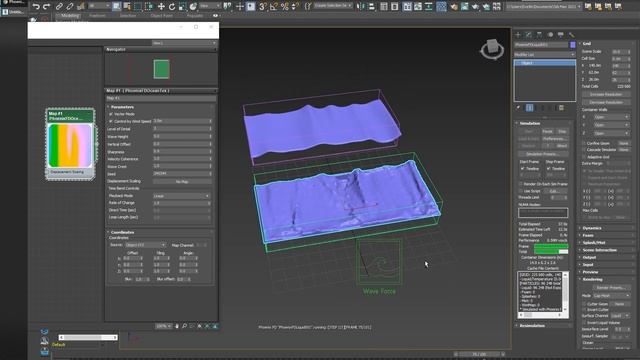Select the Unlink Selection chain icon
640x360 pixels.
click(70, 7)
